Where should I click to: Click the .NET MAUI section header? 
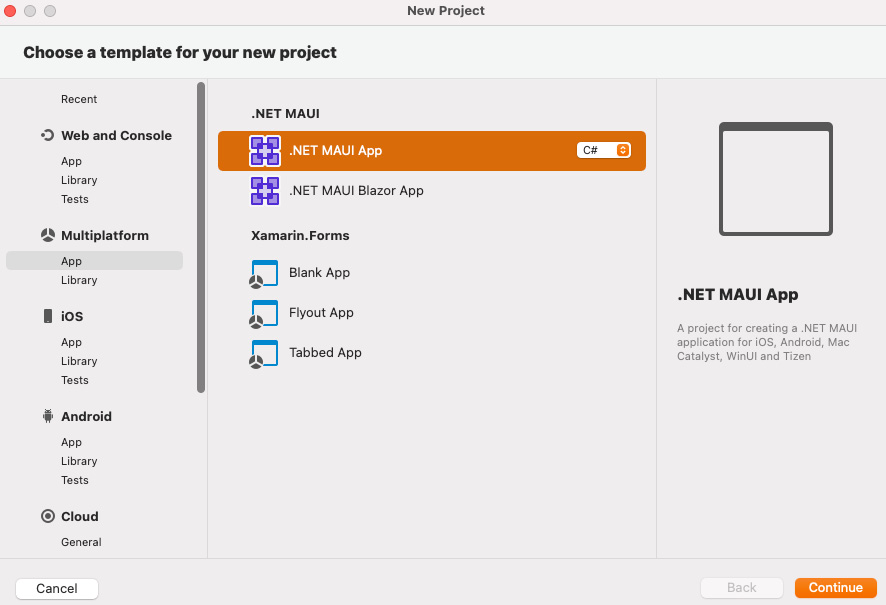285,114
